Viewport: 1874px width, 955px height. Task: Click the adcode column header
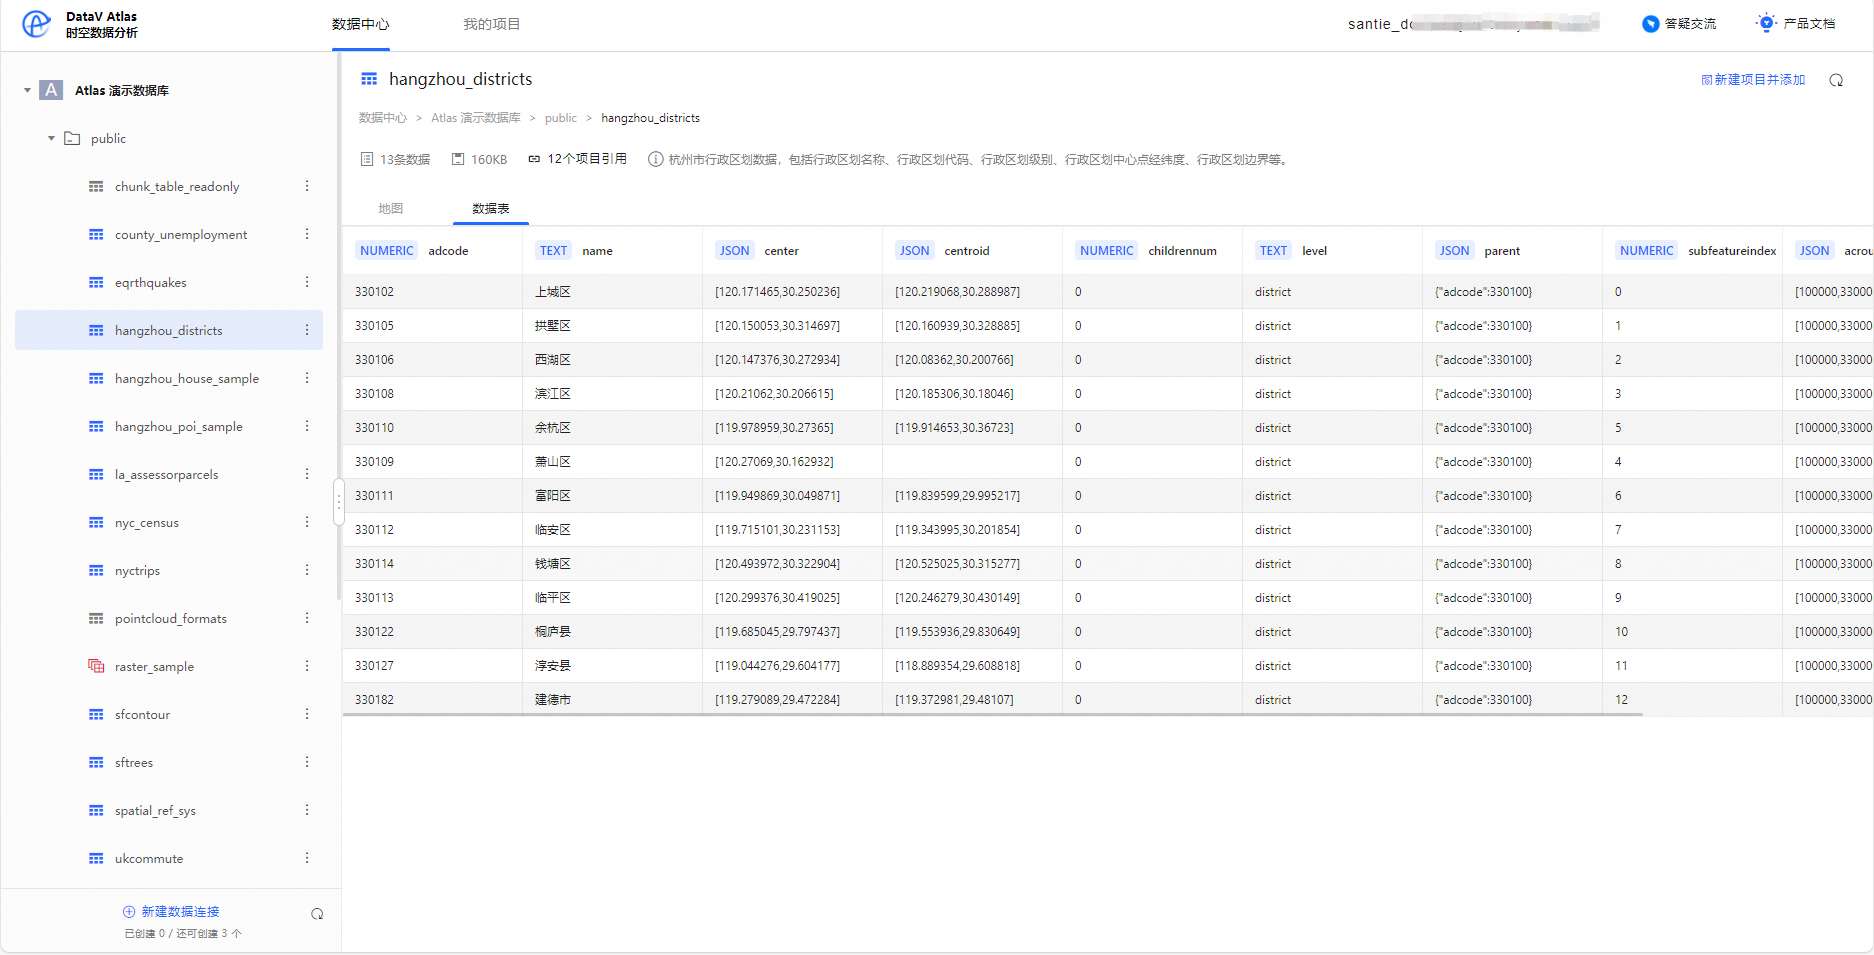pos(432,251)
